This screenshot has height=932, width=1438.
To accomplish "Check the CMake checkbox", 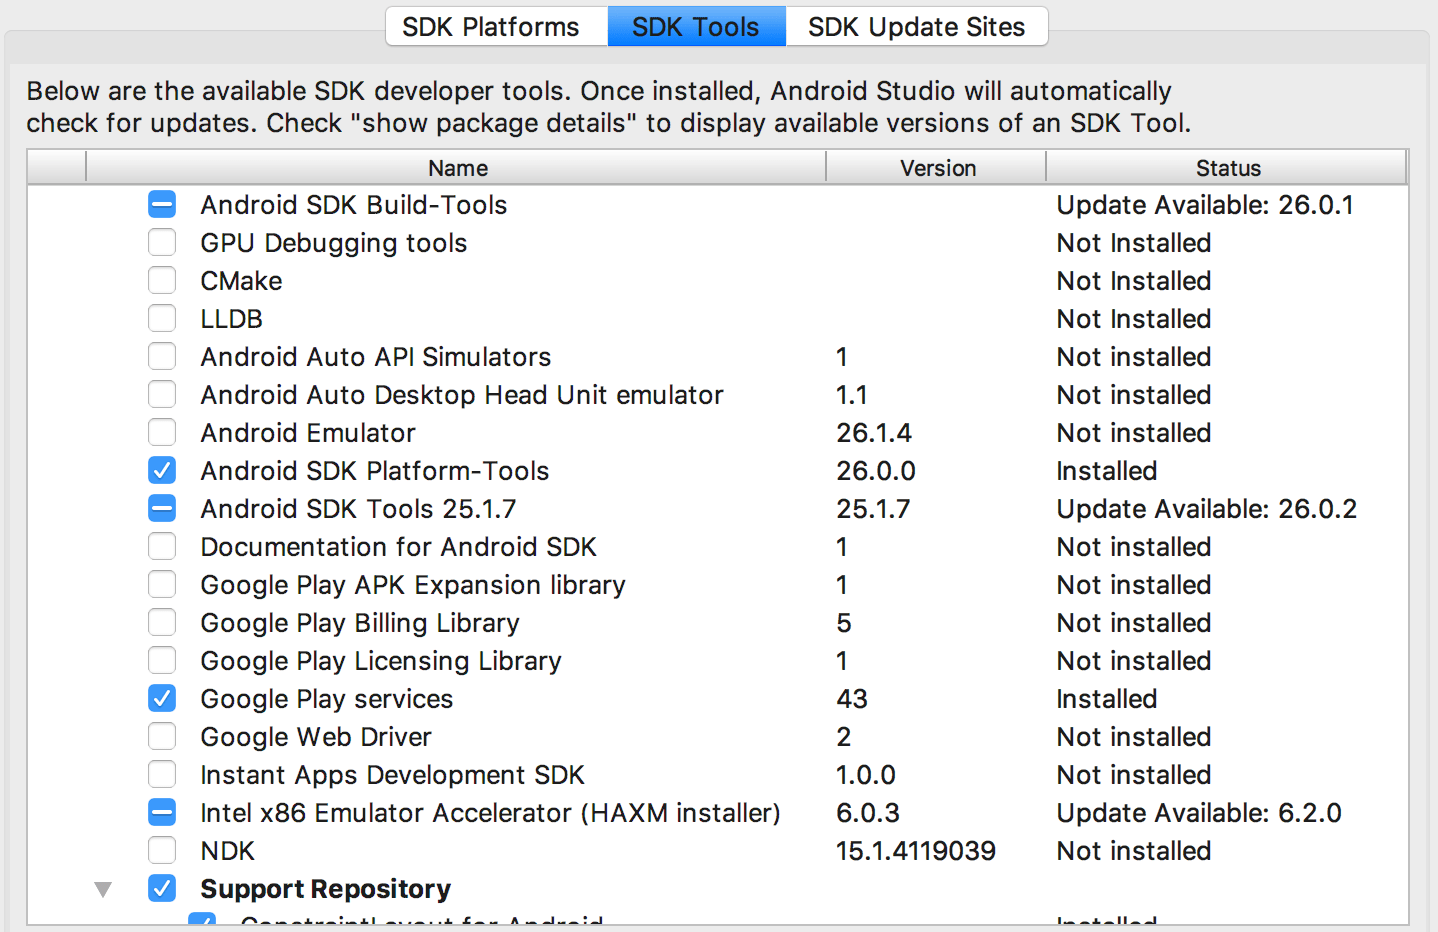I will [162, 281].
